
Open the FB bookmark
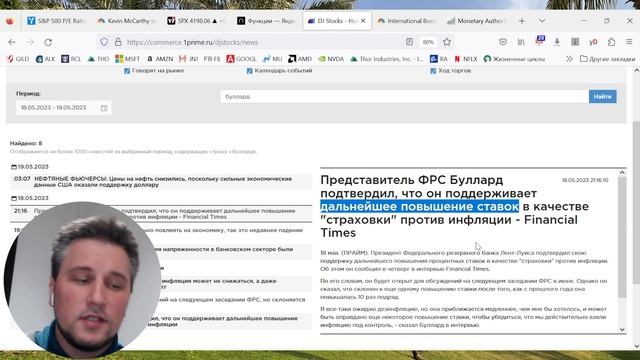pos(212,59)
